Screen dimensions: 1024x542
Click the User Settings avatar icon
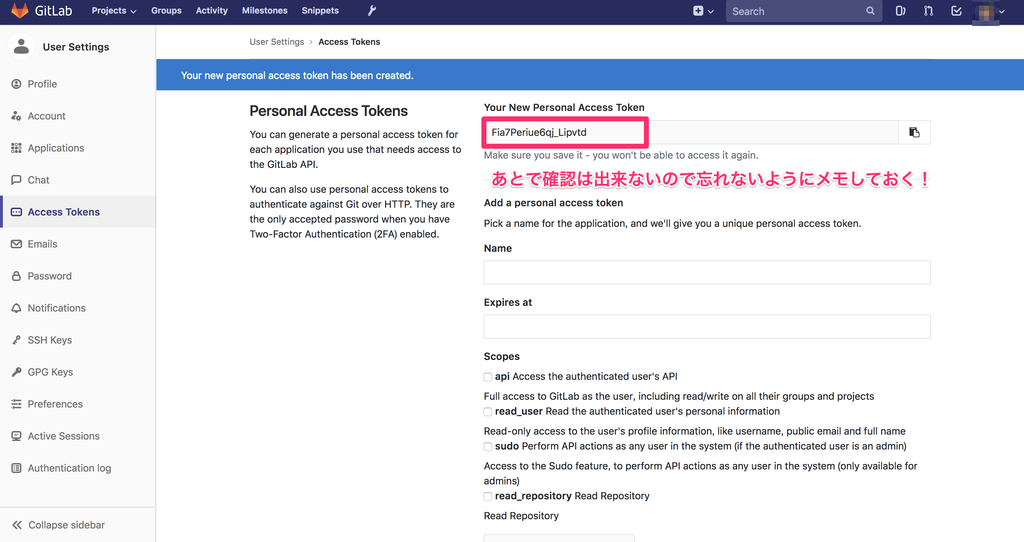(22, 46)
